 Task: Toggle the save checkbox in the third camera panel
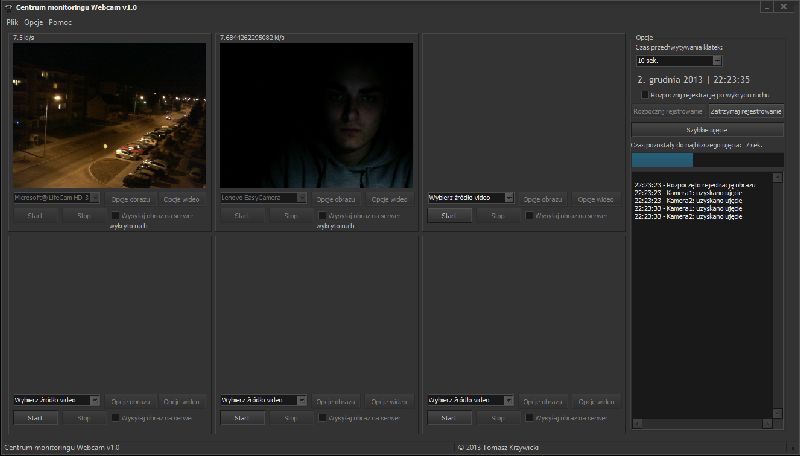[529, 216]
